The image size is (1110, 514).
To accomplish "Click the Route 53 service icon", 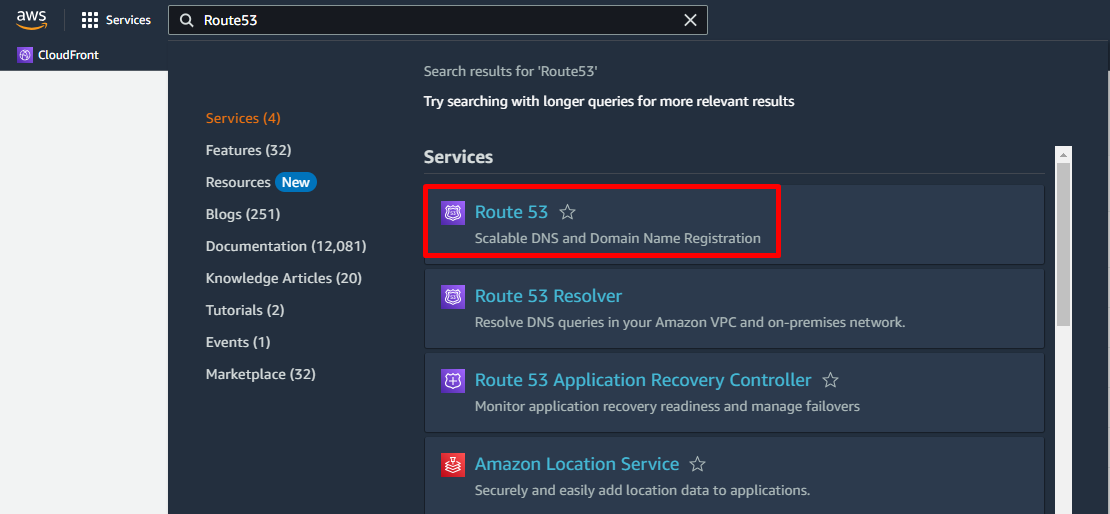I will (x=453, y=213).
